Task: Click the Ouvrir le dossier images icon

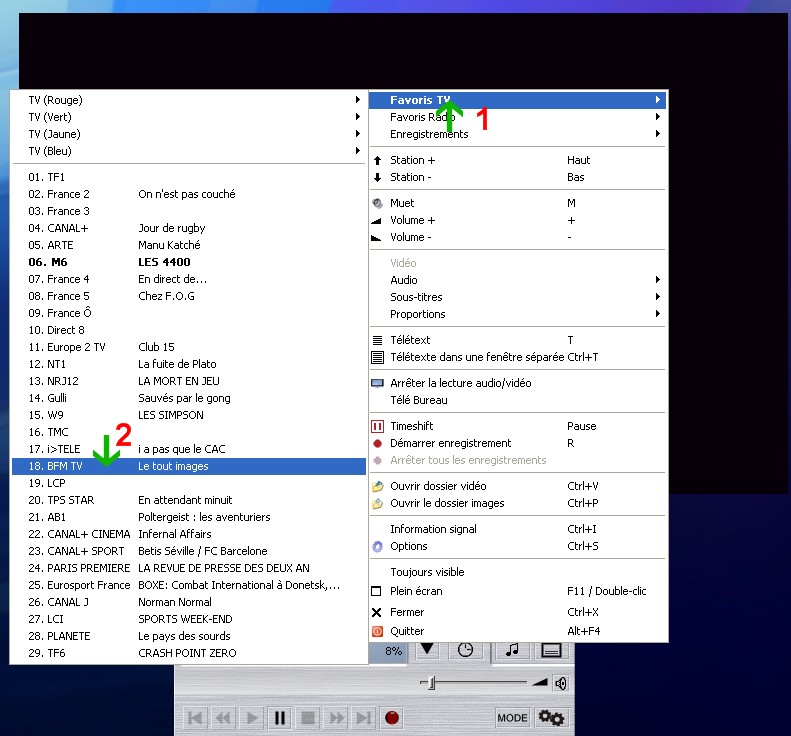Action: [x=377, y=503]
